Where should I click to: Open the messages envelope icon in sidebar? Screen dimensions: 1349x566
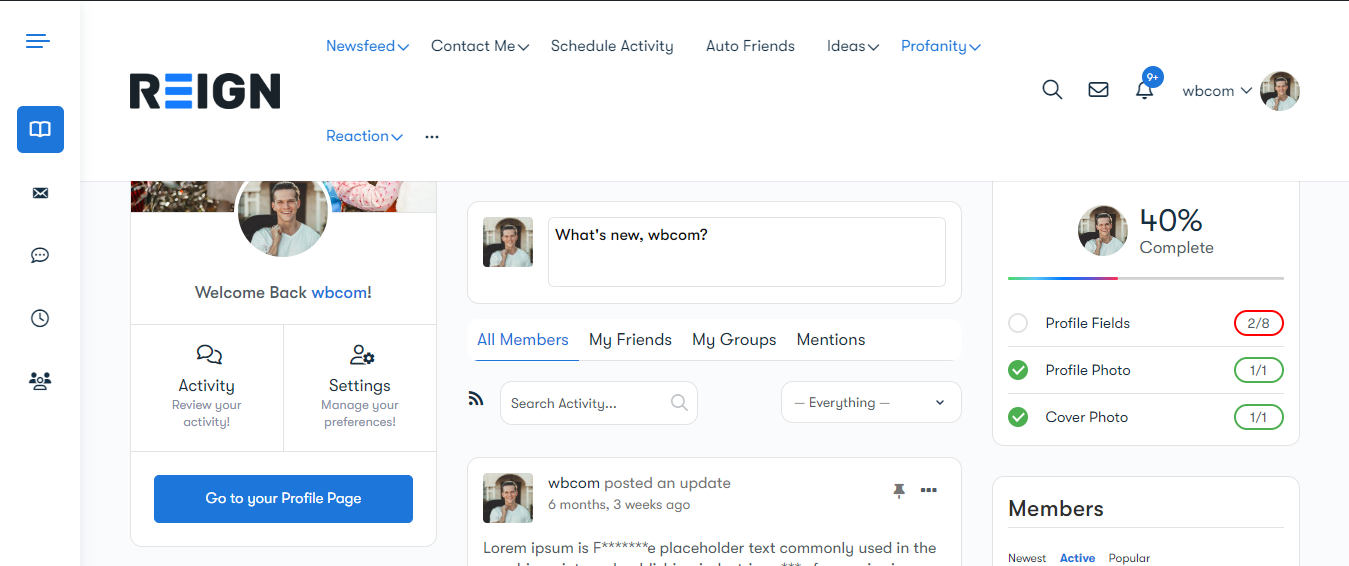(x=40, y=193)
